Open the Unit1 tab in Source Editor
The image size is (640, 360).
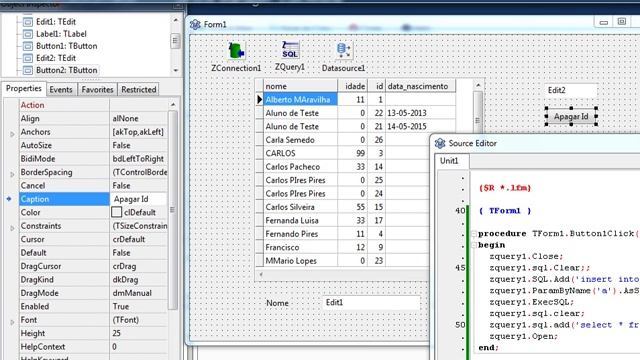[449, 161]
